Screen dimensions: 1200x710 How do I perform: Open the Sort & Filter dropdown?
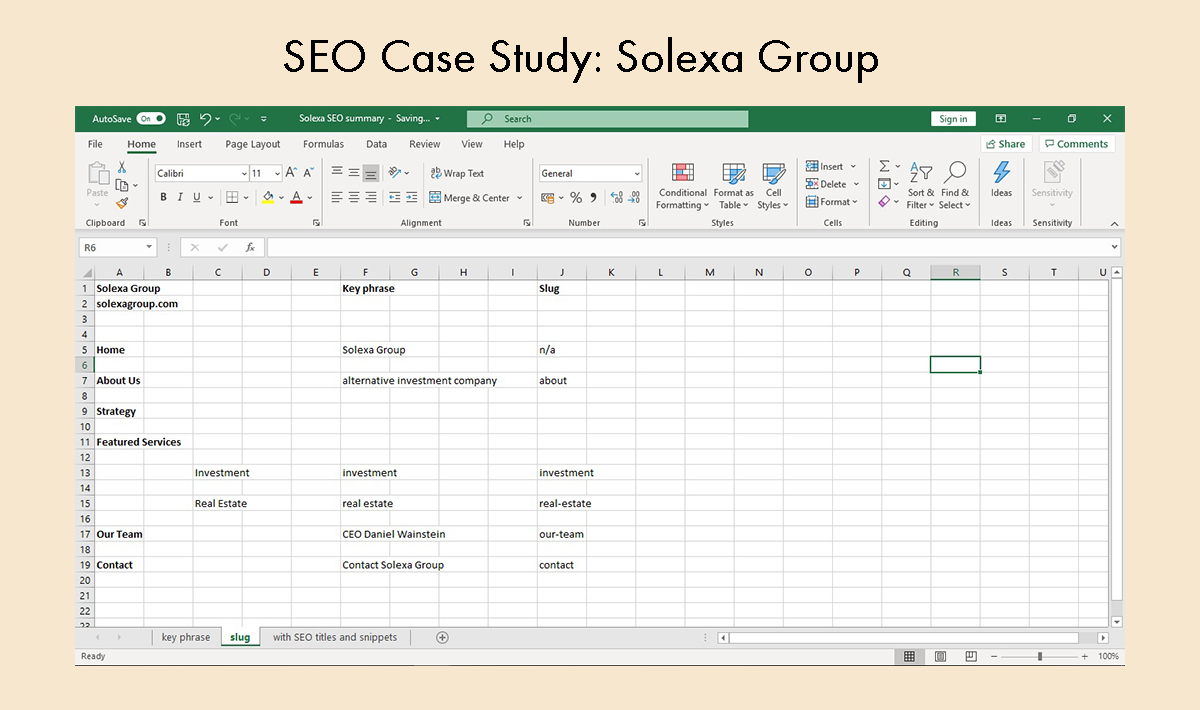tap(921, 186)
